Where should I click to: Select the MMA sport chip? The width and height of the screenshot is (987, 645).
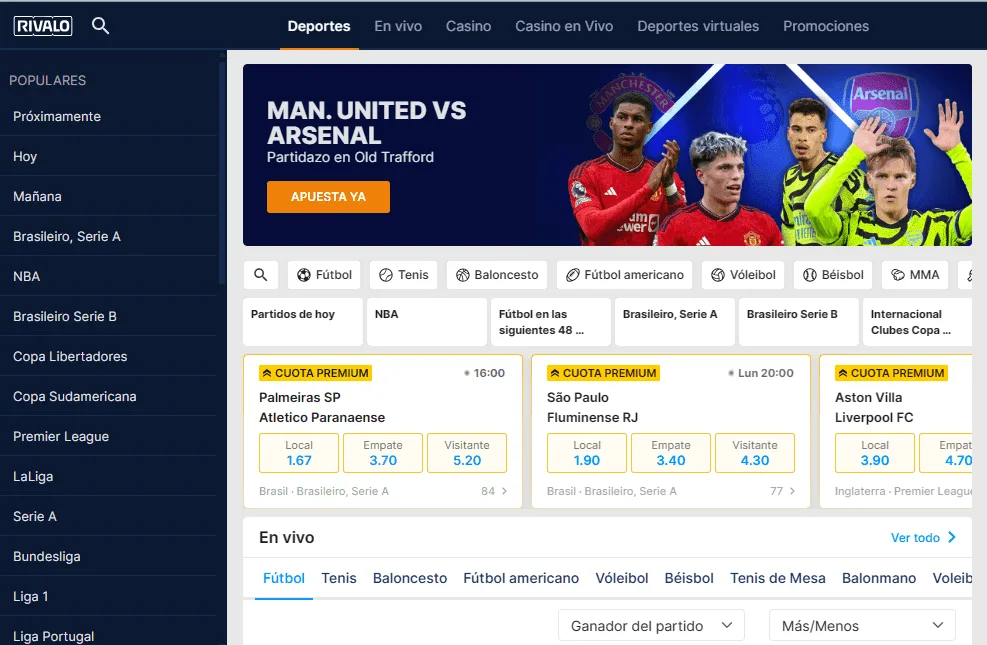tap(915, 275)
